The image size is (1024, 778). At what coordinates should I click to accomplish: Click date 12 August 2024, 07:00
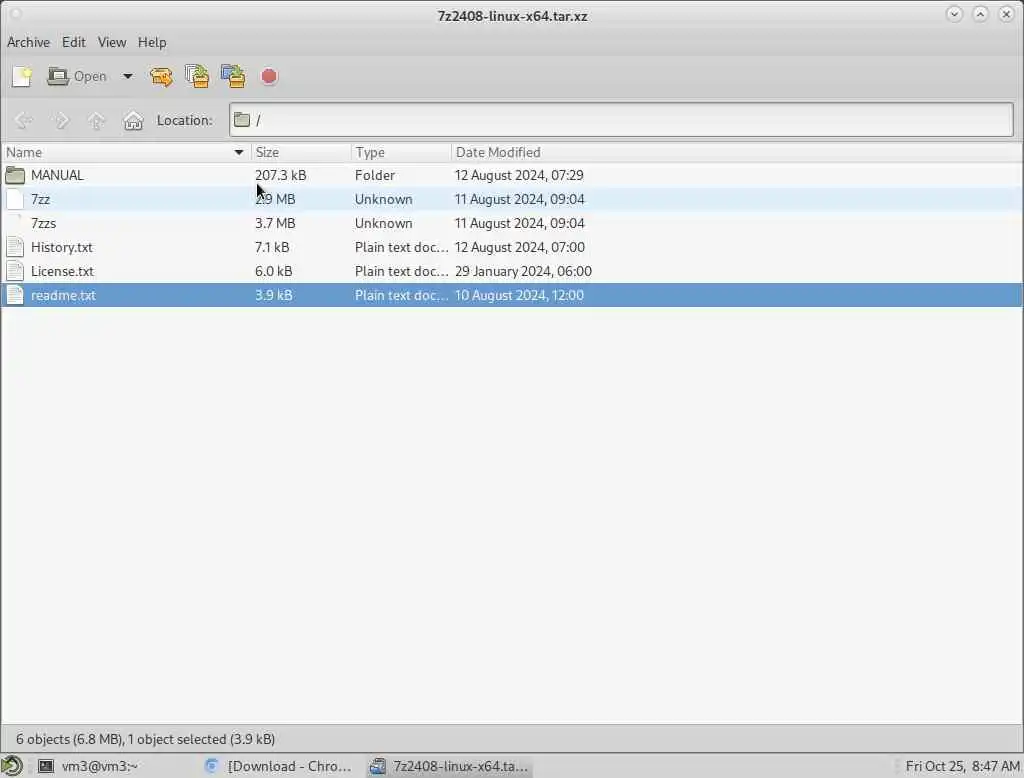[x=520, y=247]
